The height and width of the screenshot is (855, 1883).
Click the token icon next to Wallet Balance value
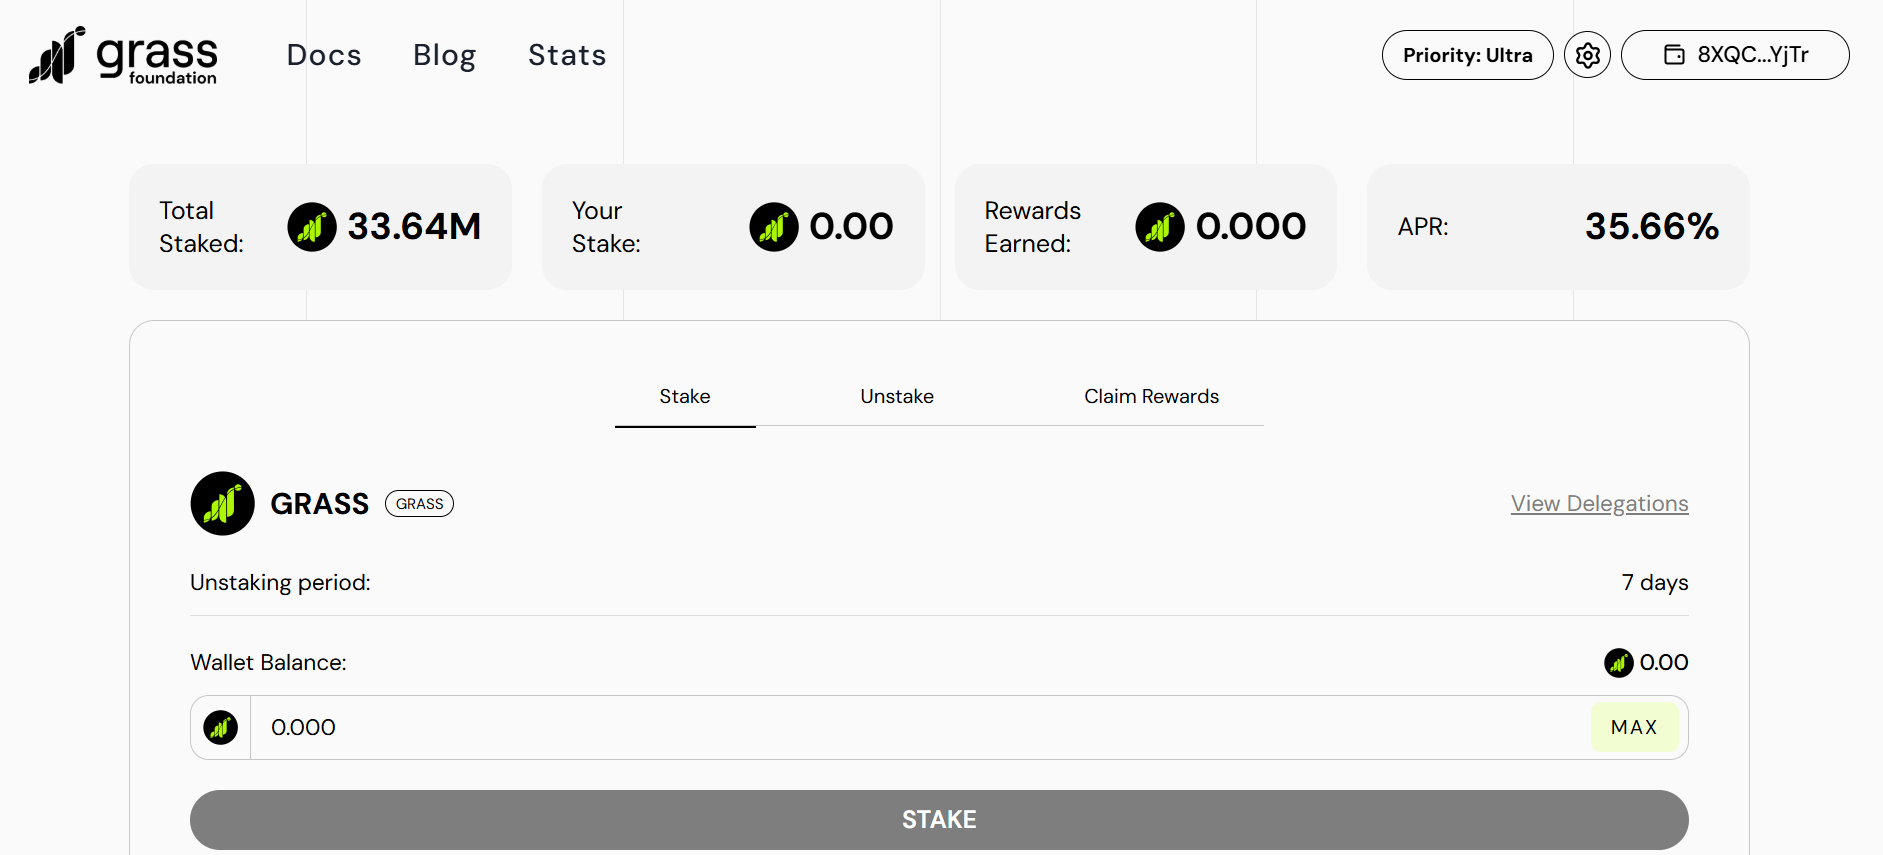coord(1619,662)
